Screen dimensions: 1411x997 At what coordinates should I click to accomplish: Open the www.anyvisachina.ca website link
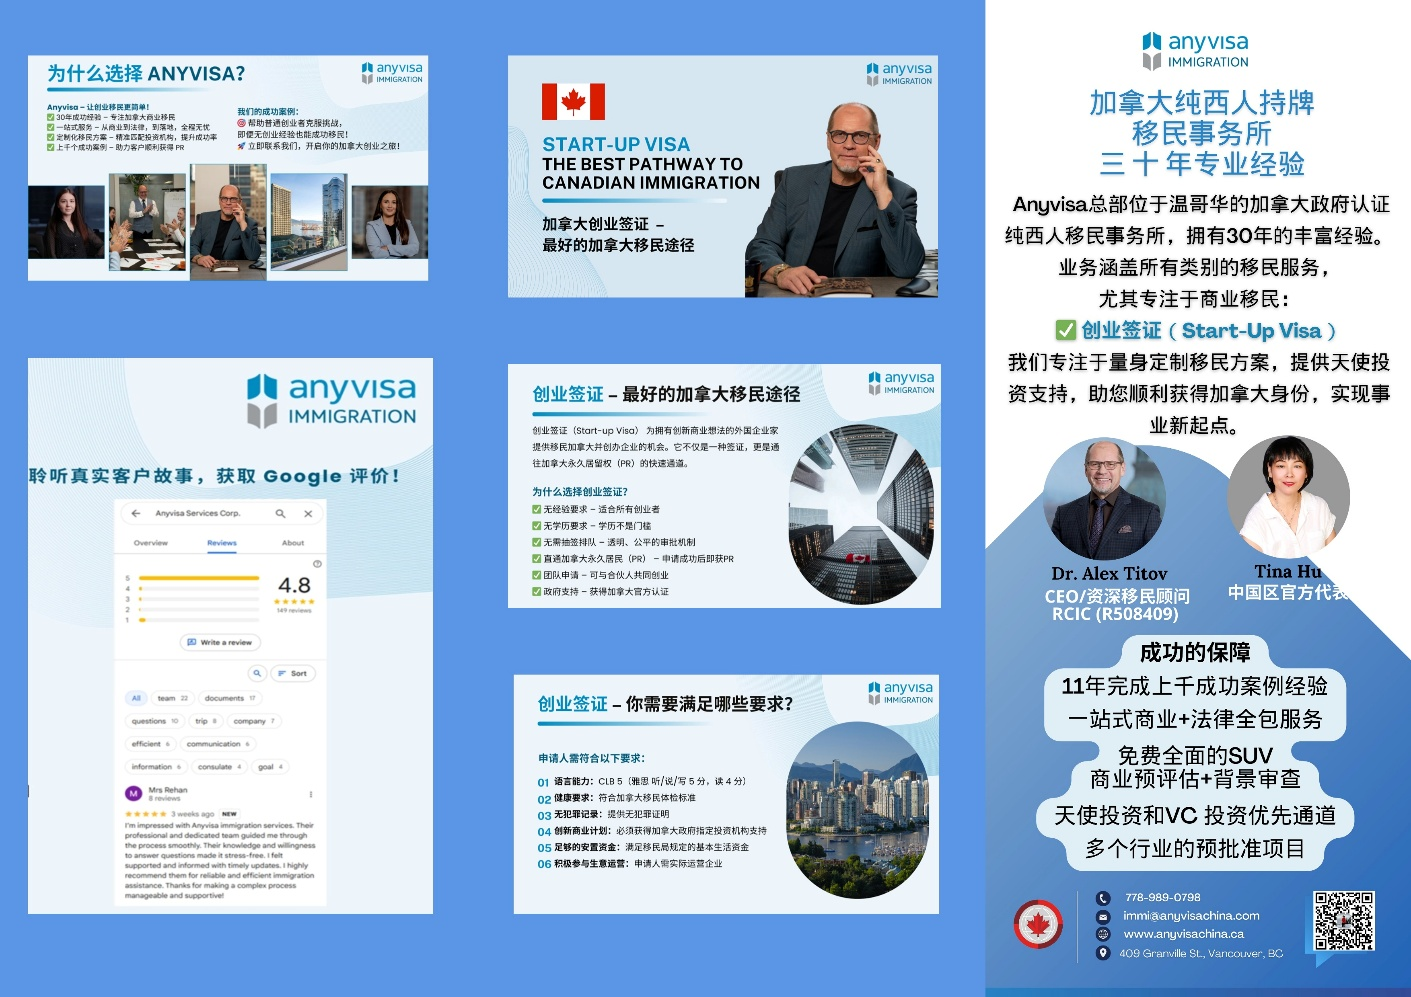1184,934
